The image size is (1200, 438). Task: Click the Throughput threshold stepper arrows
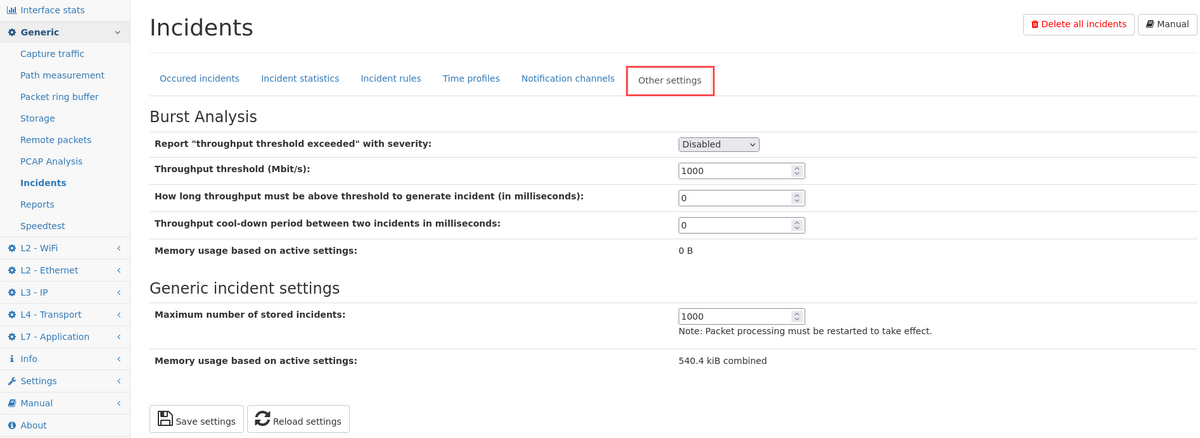tap(797, 171)
